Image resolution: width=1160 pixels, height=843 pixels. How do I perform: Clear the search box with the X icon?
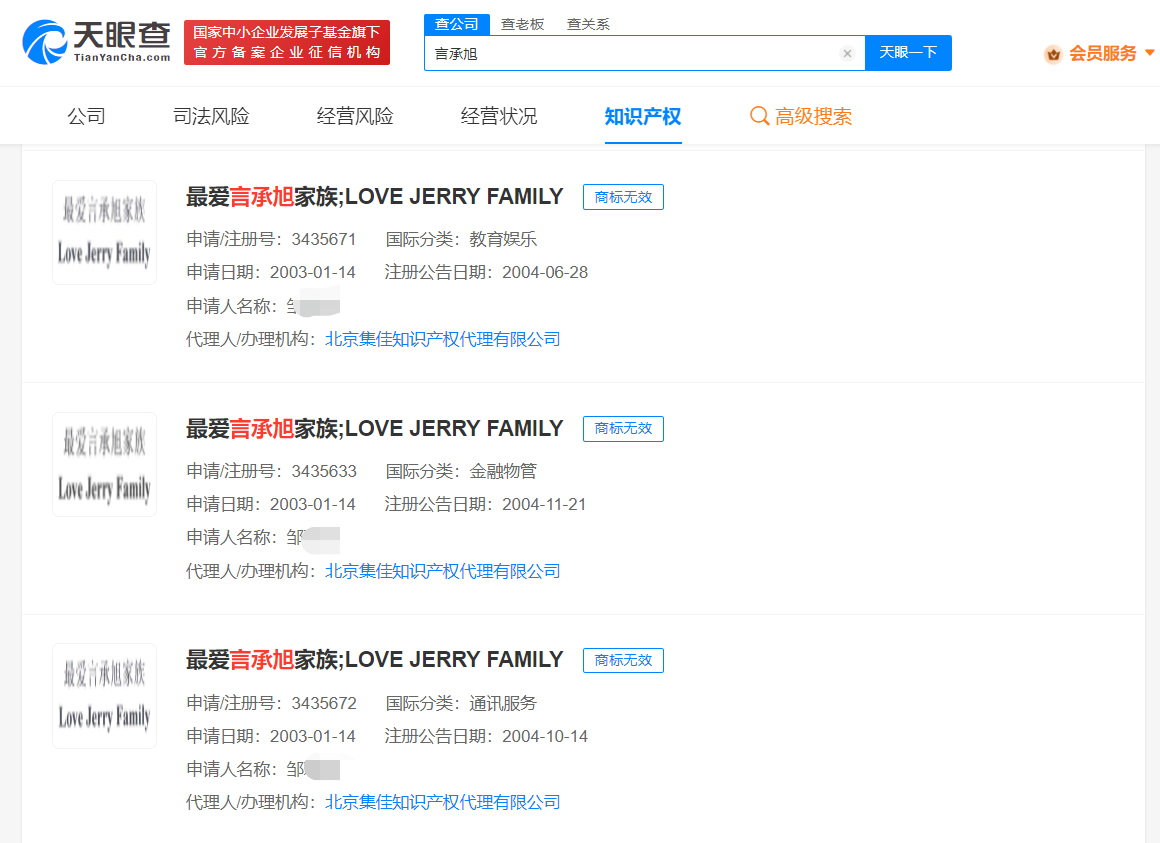[847, 53]
